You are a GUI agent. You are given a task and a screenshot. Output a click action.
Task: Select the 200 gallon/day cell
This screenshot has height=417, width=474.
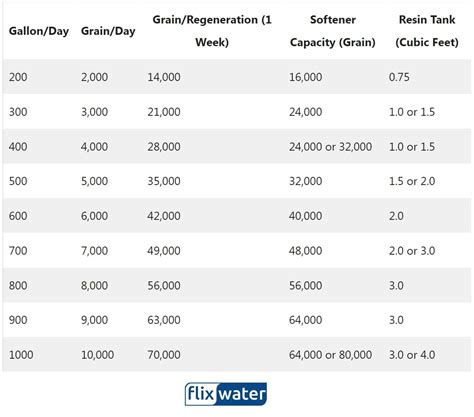18,77
